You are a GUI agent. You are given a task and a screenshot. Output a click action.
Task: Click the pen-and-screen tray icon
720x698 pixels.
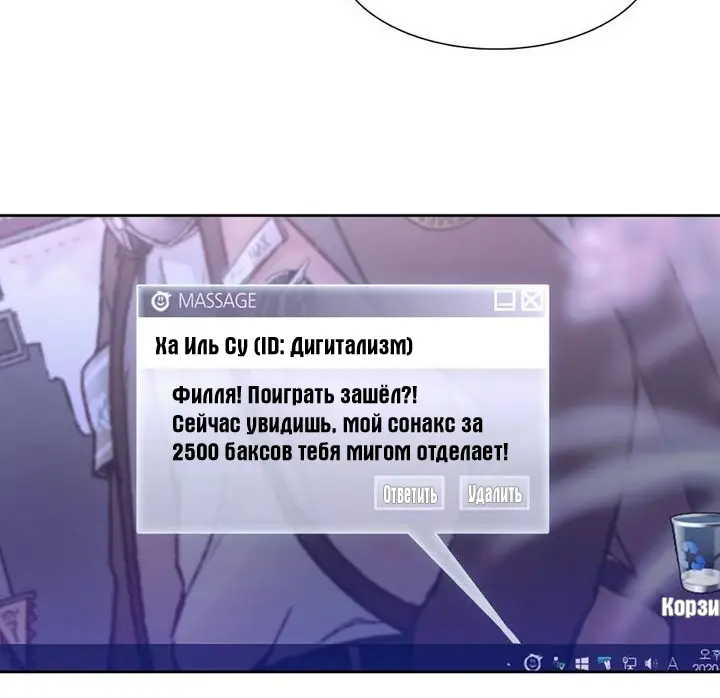click(604, 663)
